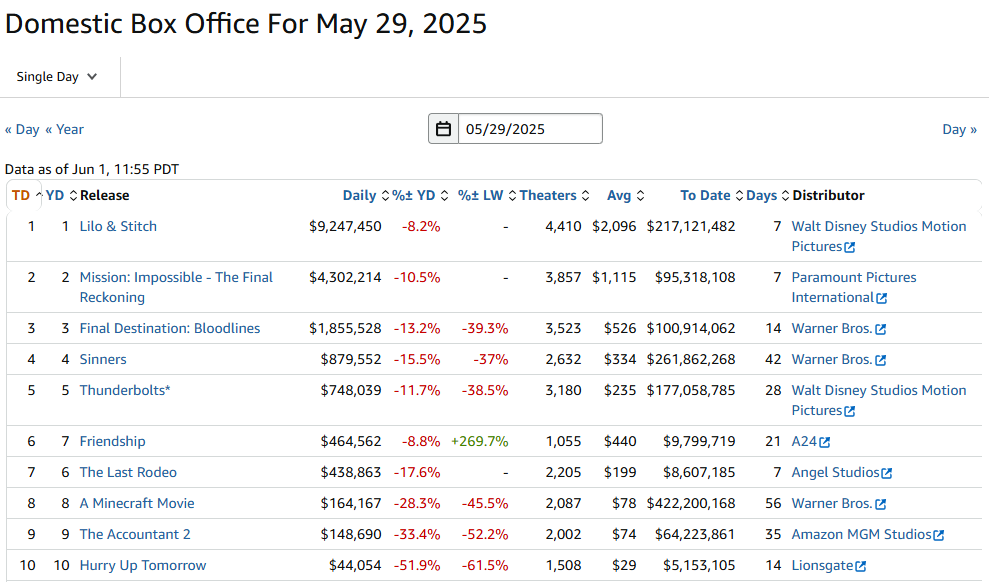Click the $100,914,062 to-date total
989x582 pixels.
(691, 329)
